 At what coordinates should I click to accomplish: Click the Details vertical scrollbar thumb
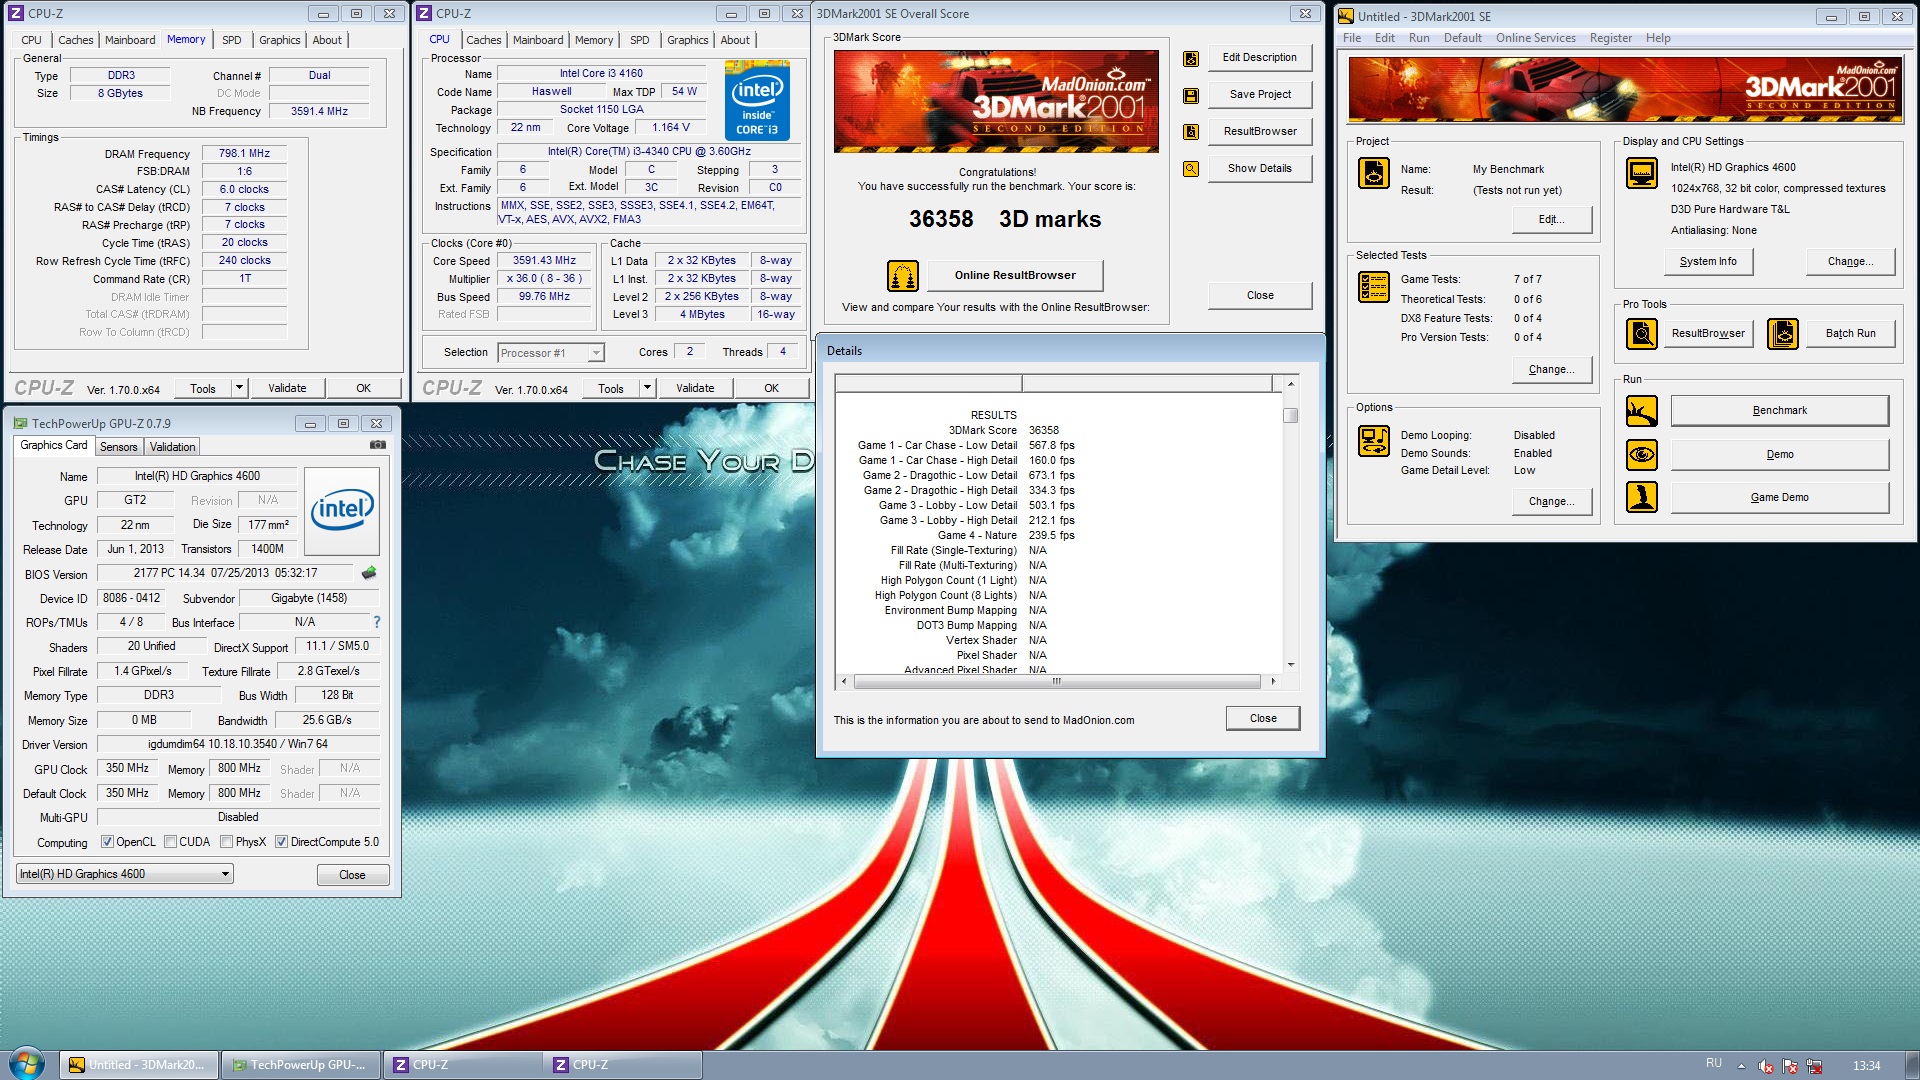click(x=1291, y=415)
